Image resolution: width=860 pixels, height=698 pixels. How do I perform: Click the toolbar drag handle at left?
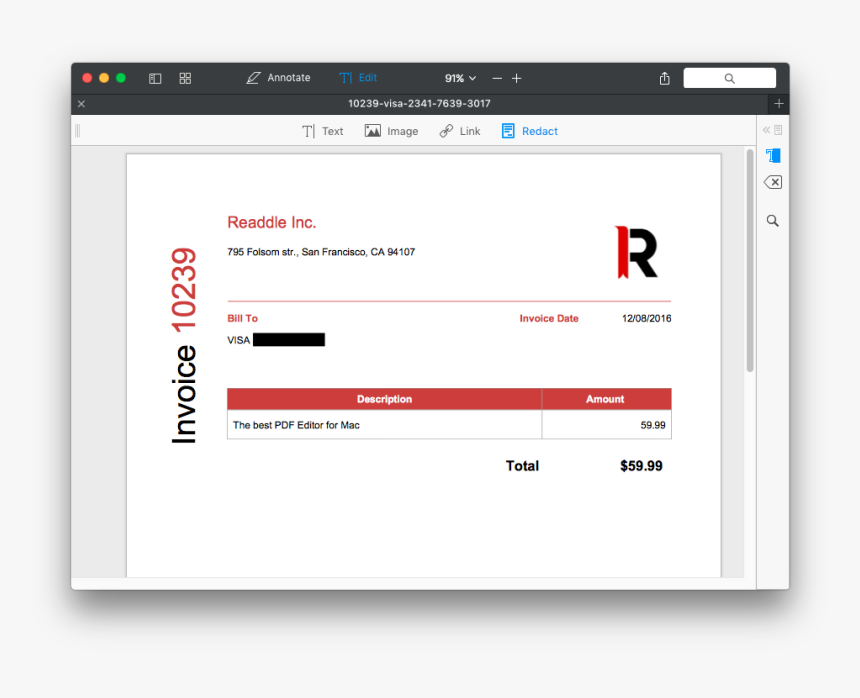point(78,130)
